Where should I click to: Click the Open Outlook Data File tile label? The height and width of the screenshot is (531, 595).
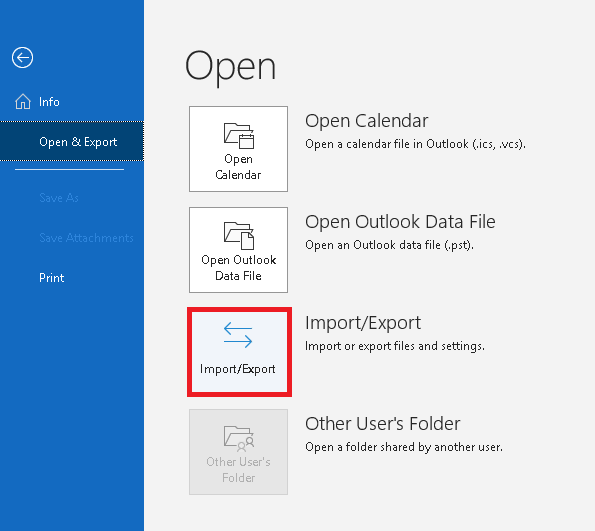(239, 268)
